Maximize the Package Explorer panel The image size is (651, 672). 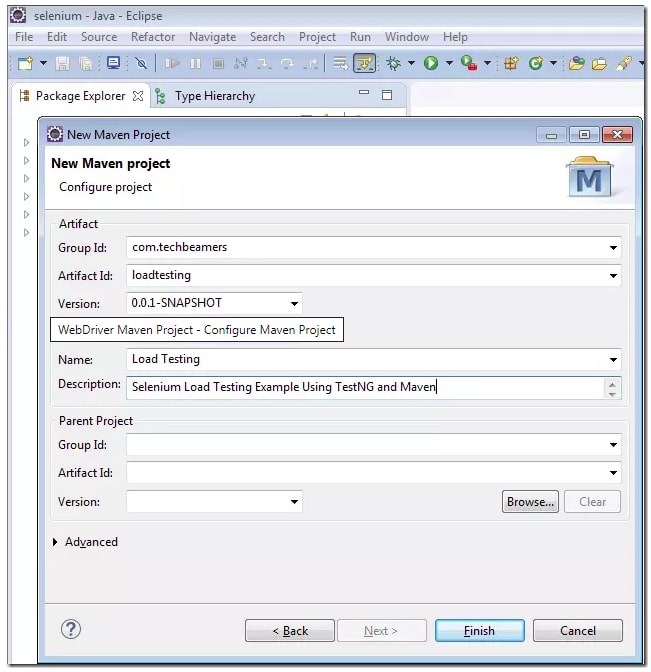[387, 95]
